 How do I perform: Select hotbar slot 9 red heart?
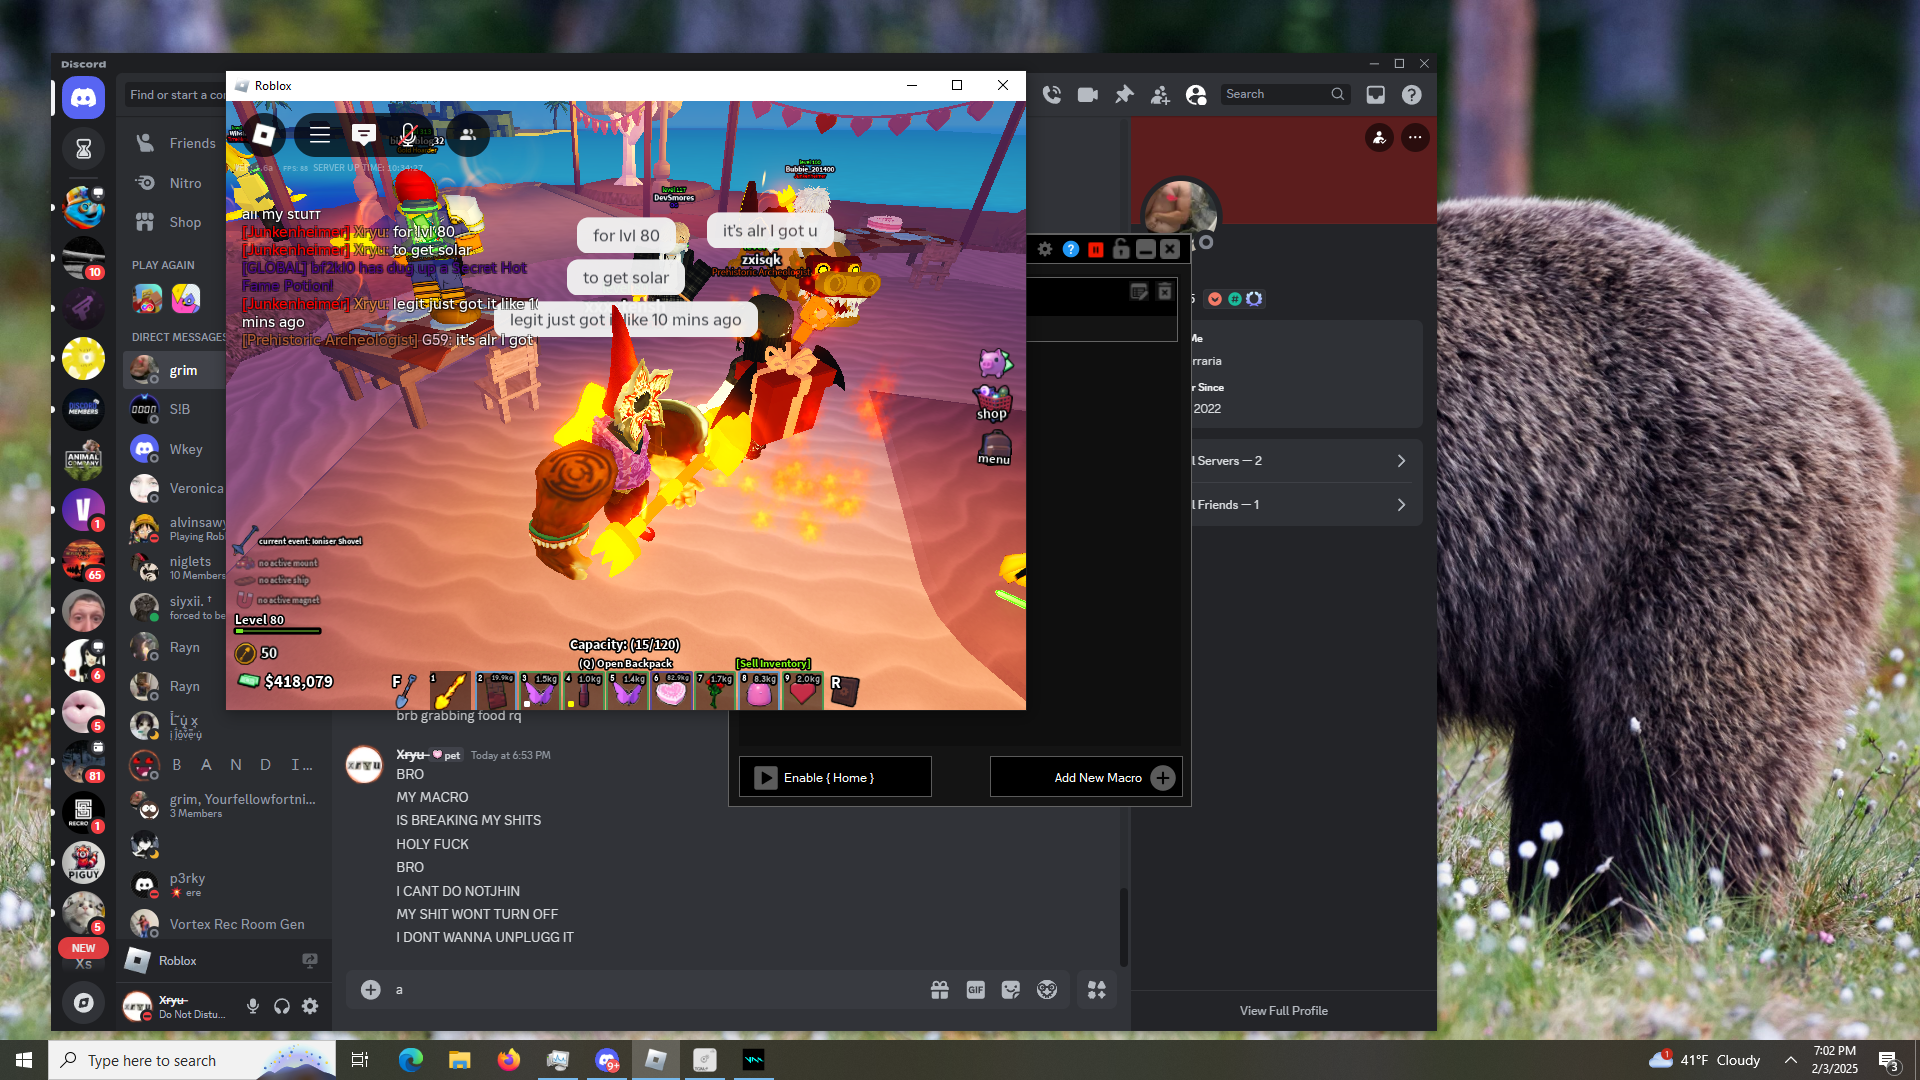tap(803, 690)
